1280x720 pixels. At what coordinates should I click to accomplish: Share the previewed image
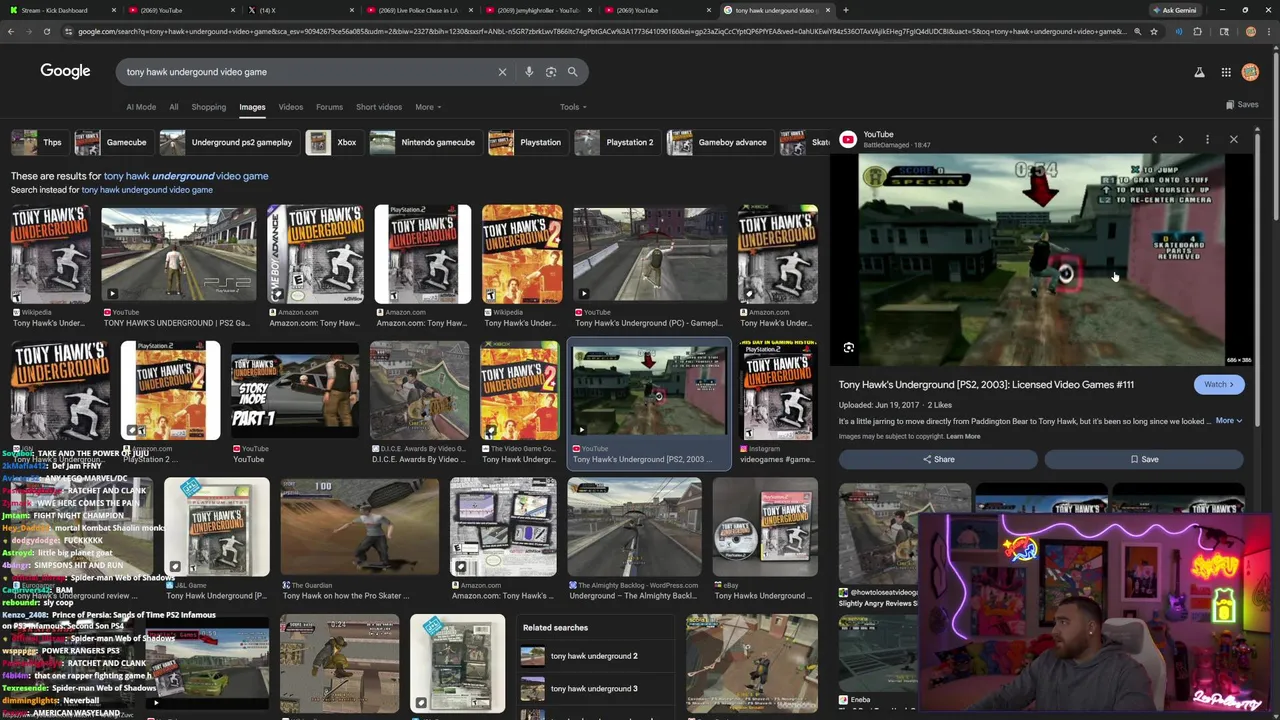(x=938, y=459)
